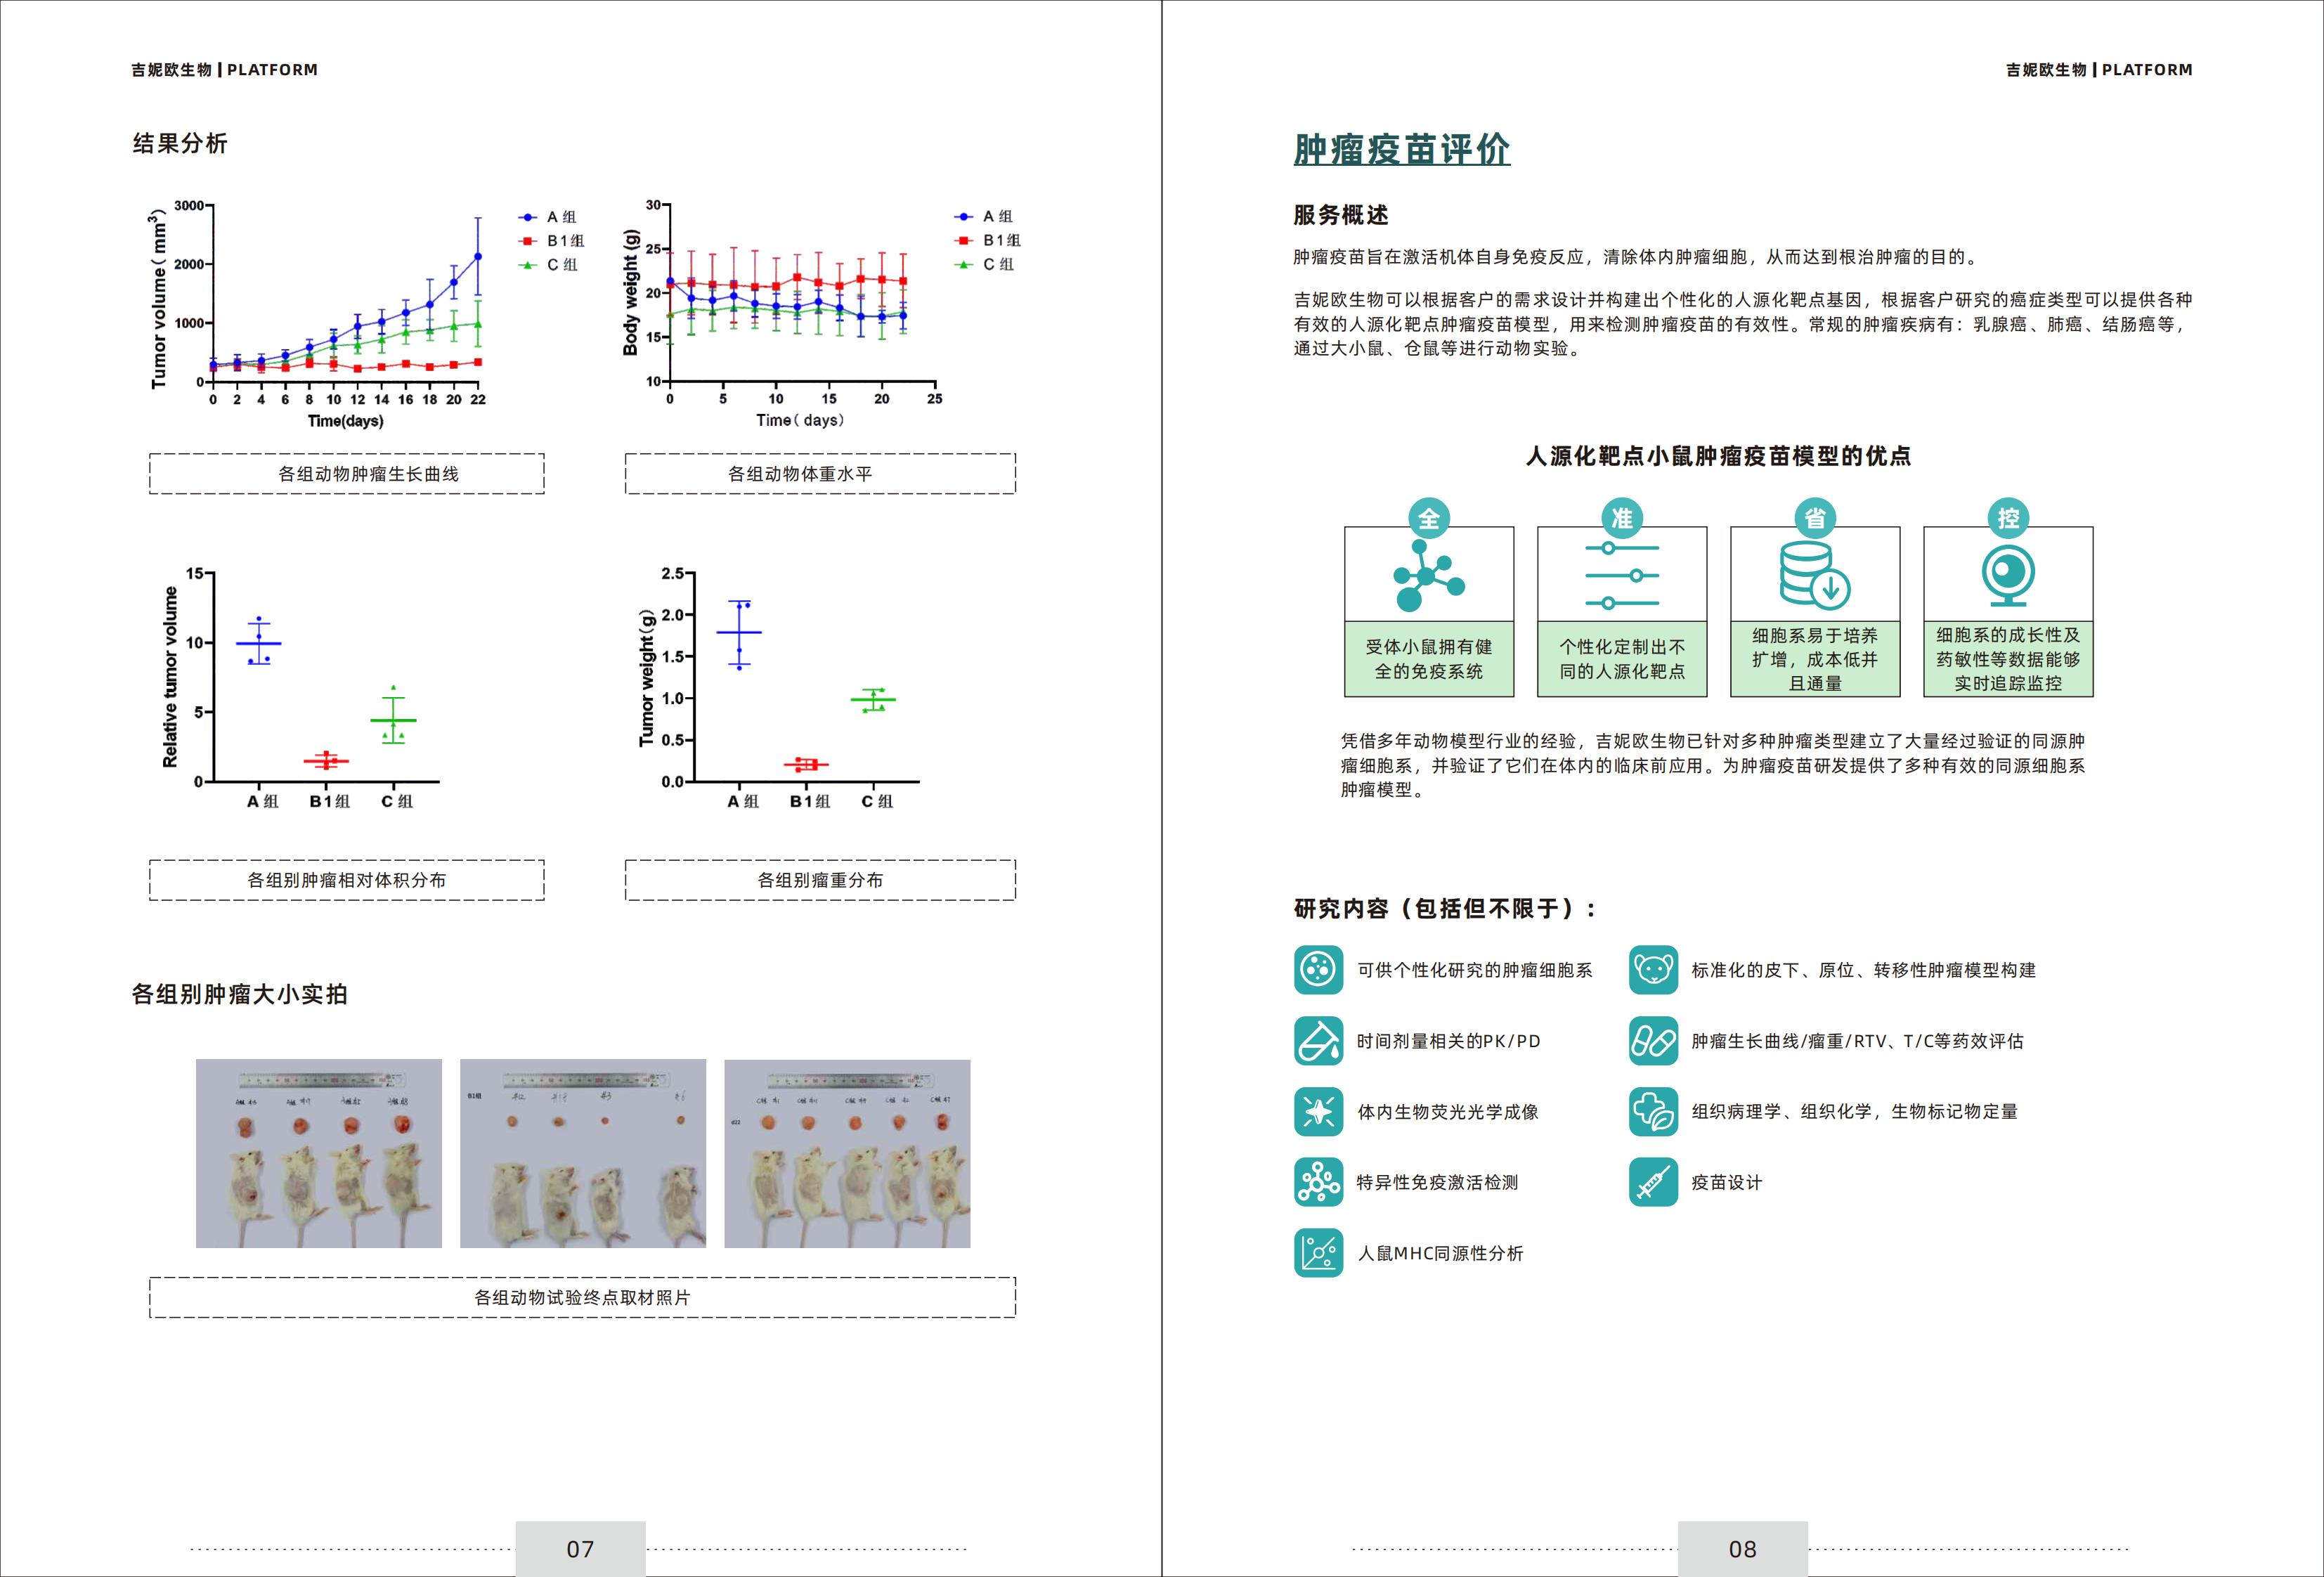Click the first mouse tumor photo (A组)

point(318,1153)
